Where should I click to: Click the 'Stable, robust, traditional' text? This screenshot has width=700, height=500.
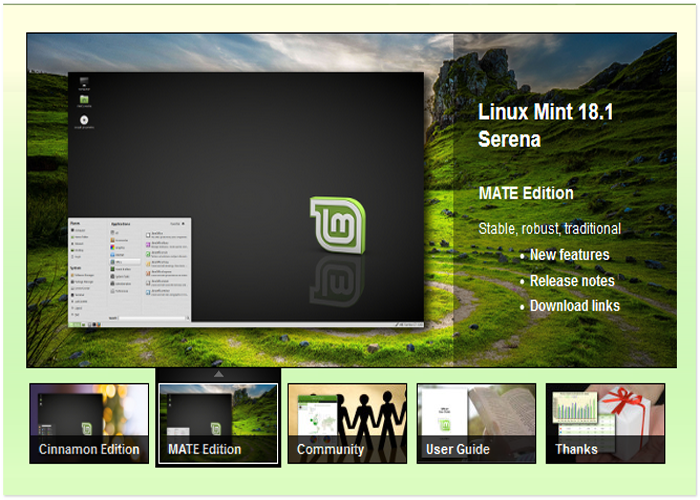(x=550, y=229)
